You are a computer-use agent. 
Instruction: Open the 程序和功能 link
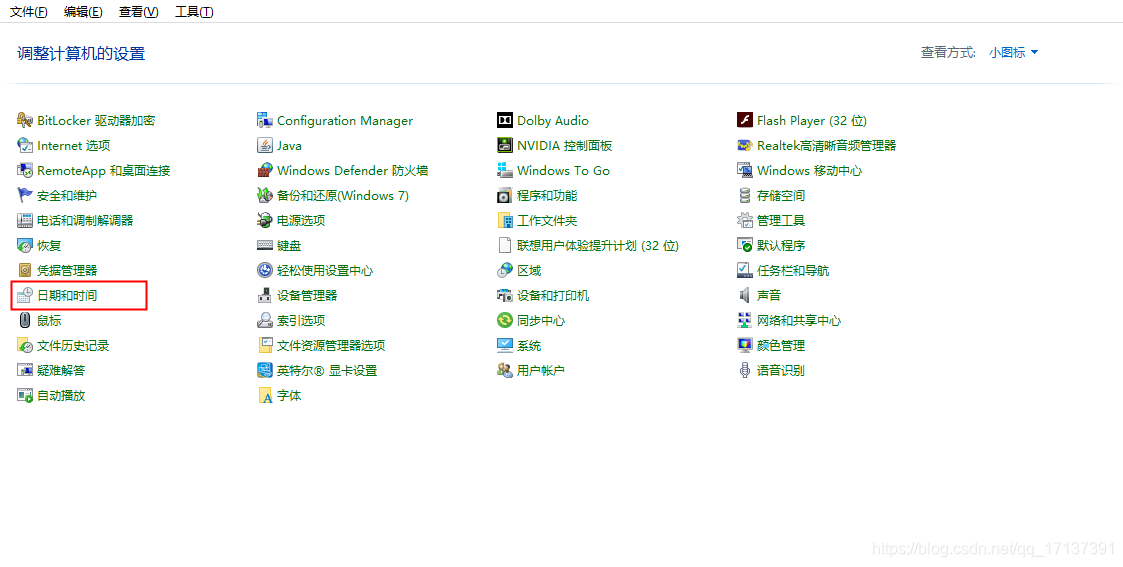[x=547, y=195]
